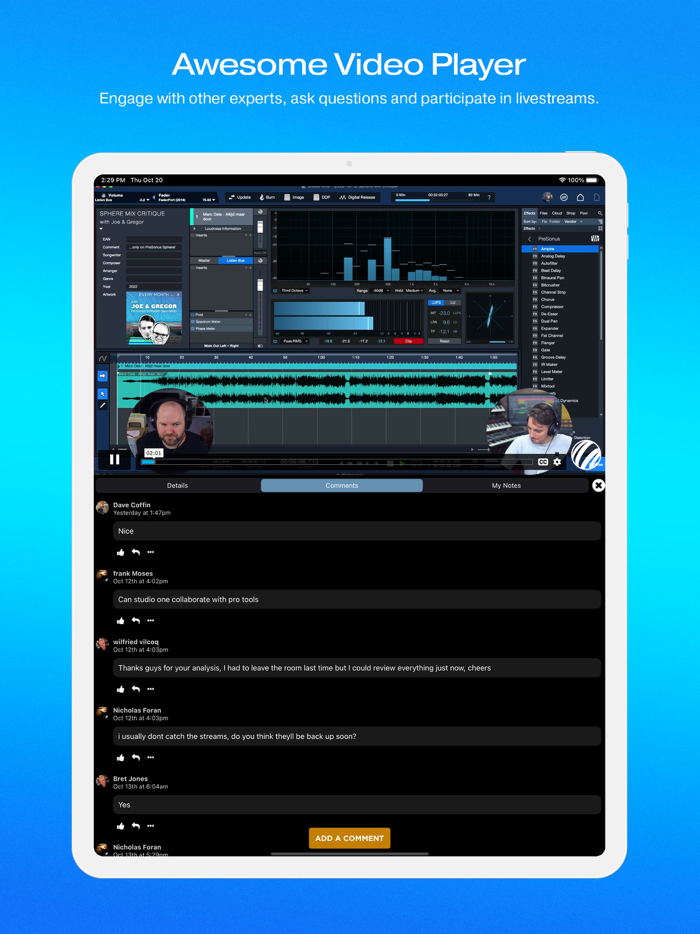This screenshot has width=700, height=934.
Task: Open the Vendor sort dropdown
Action: (573, 222)
